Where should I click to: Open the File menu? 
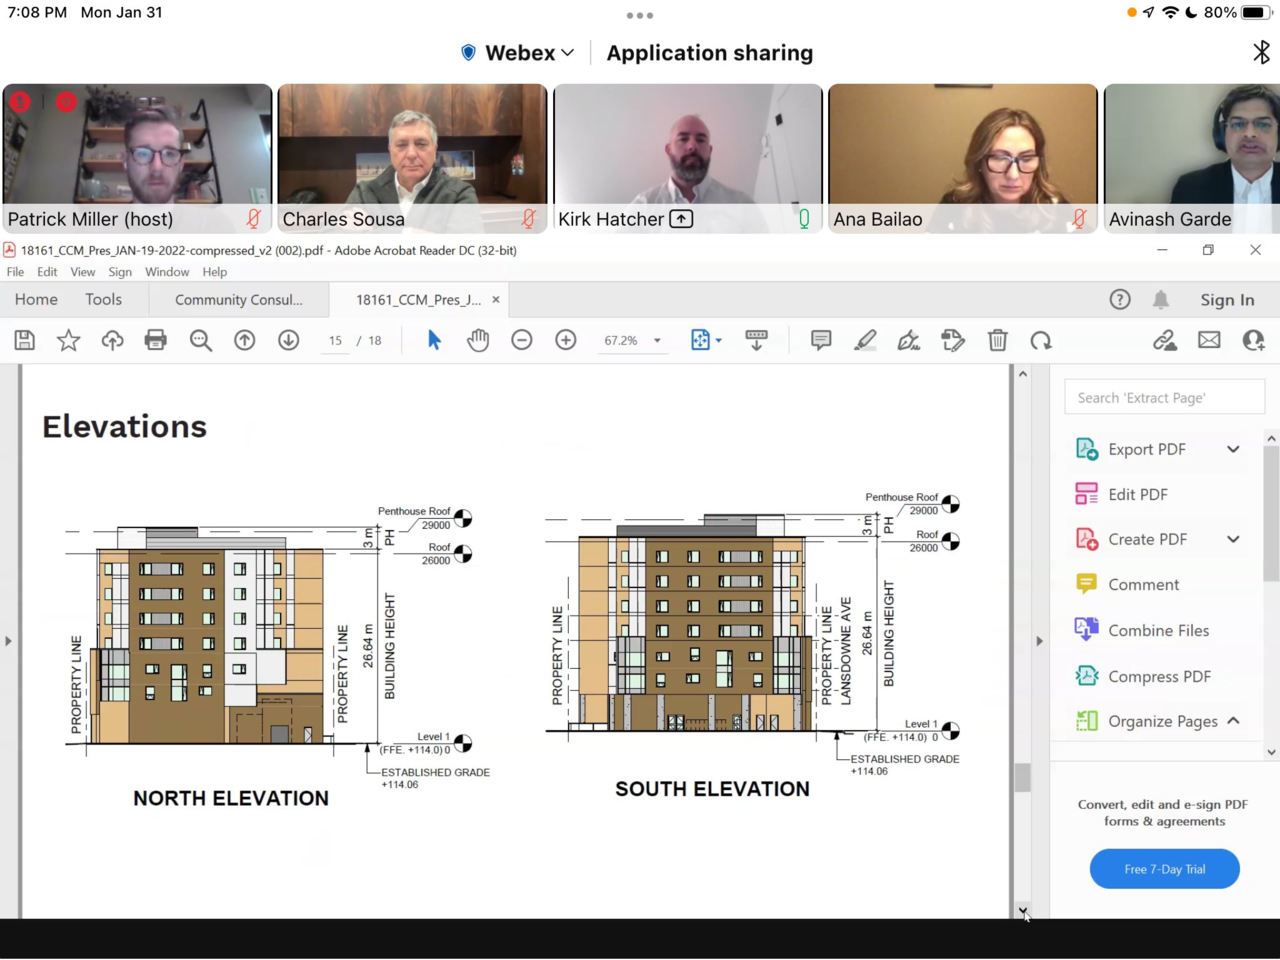pos(15,272)
